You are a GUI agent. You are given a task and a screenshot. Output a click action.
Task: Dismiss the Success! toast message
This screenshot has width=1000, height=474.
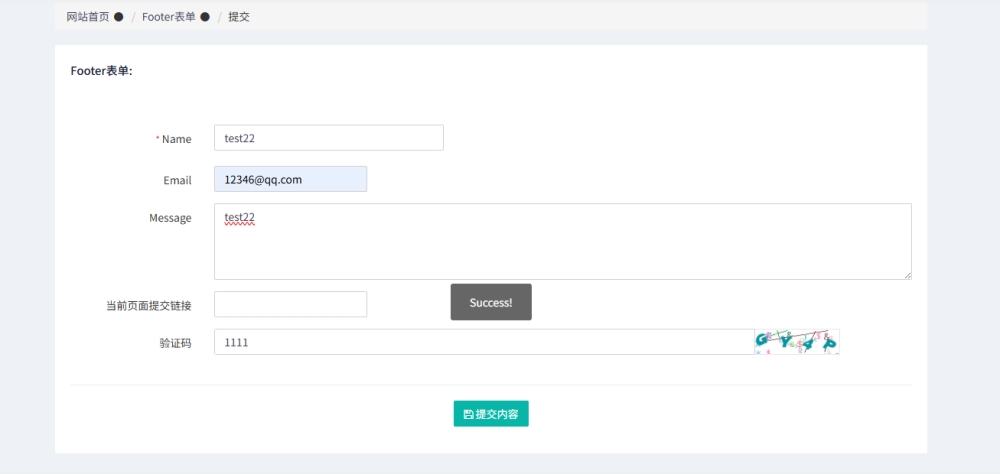click(x=491, y=302)
